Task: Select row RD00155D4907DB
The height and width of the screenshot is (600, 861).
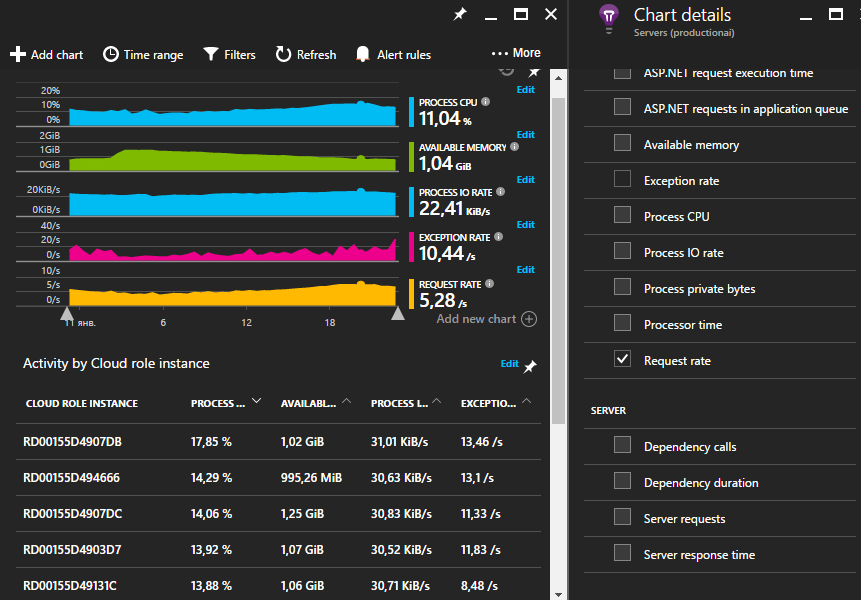Action: tap(72, 442)
